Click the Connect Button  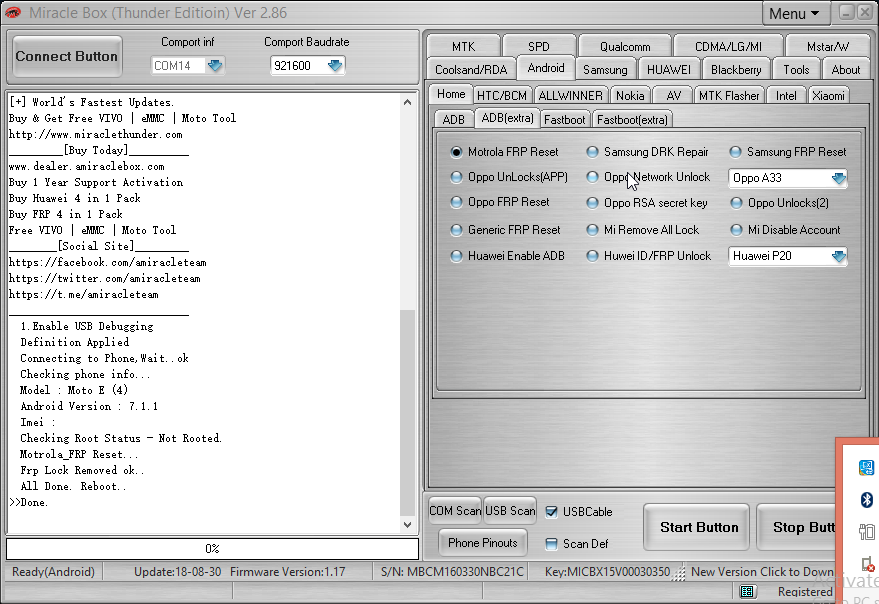pos(67,56)
